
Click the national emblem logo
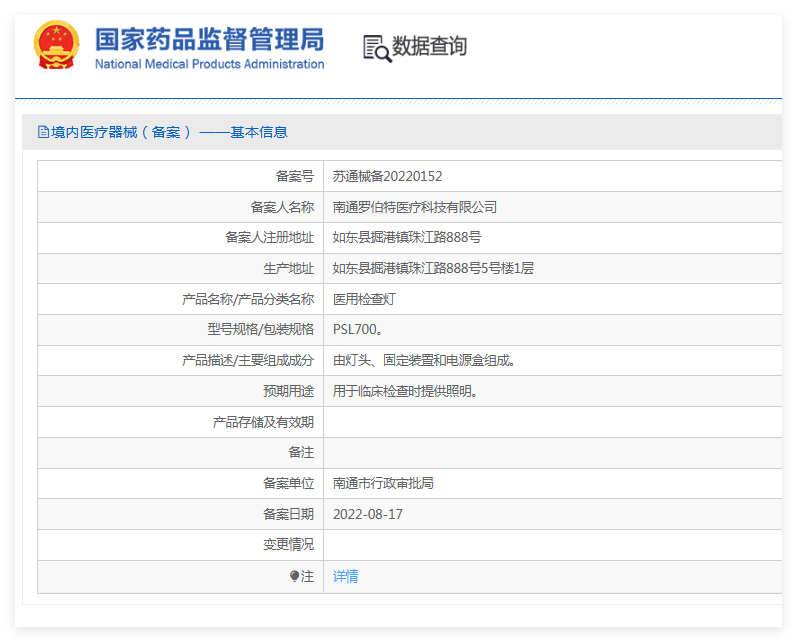(x=56, y=45)
